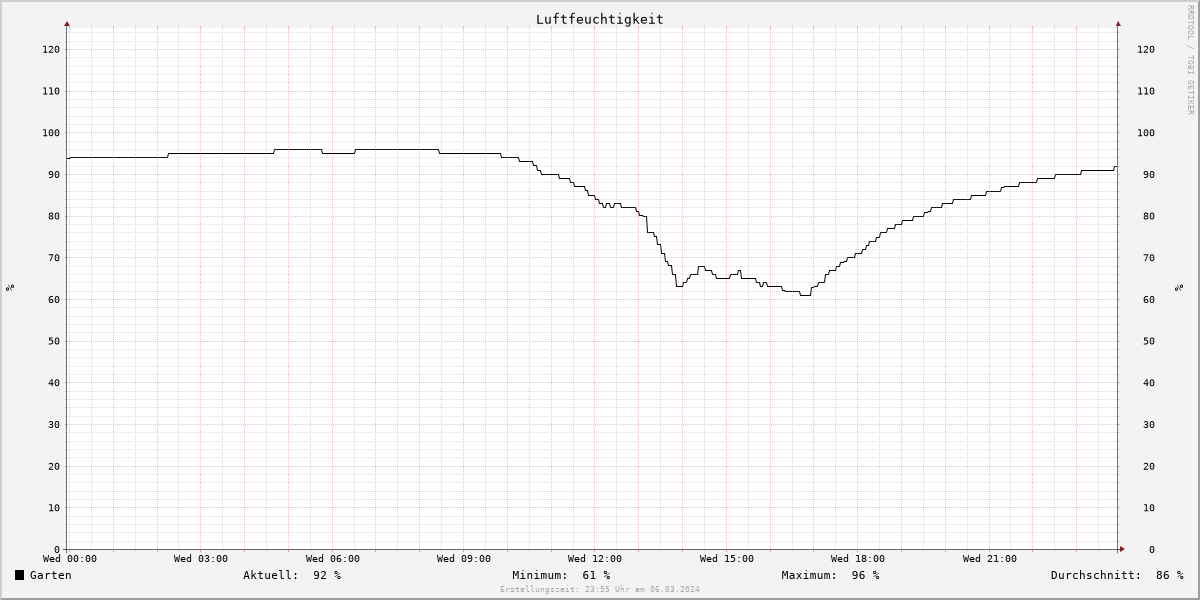Viewport: 1200px width, 600px height.
Task: Click the 60 label on right axis
Action: (x=1149, y=299)
